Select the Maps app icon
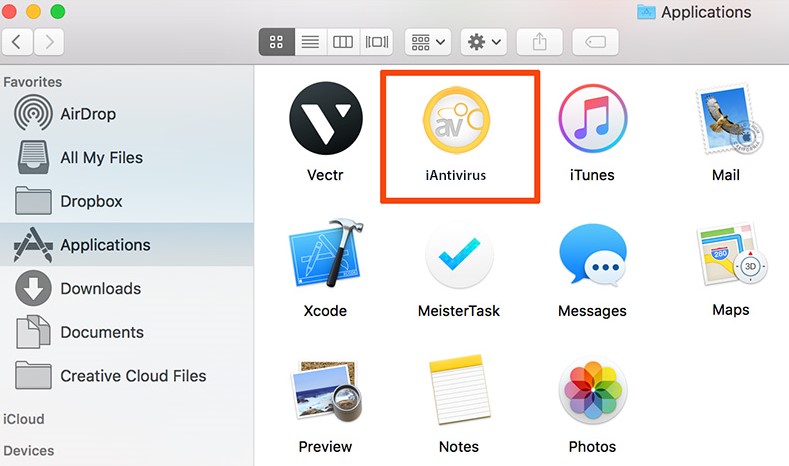Viewport: 789px width, 466px height. 731,254
